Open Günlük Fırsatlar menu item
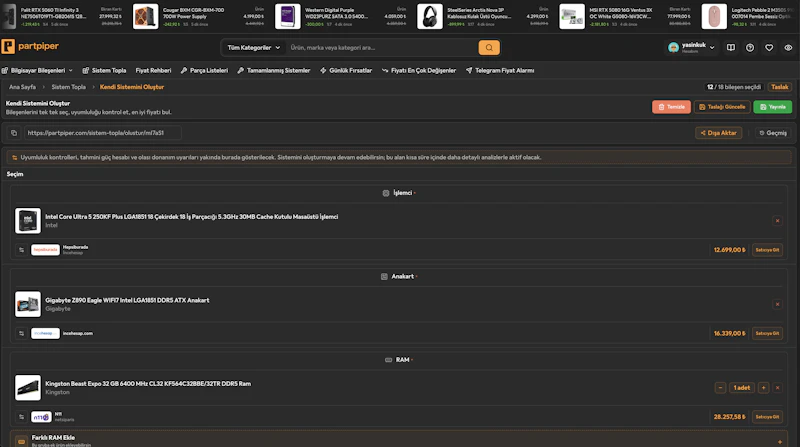The width and height of the screenshot is (800, 447). (346, 70)
